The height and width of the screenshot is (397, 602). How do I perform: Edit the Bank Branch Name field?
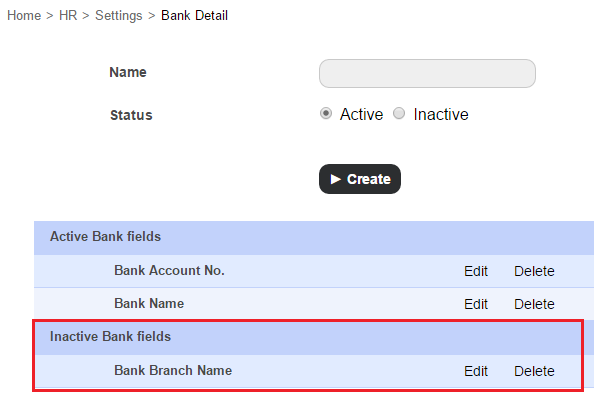(x=476, y=371)
